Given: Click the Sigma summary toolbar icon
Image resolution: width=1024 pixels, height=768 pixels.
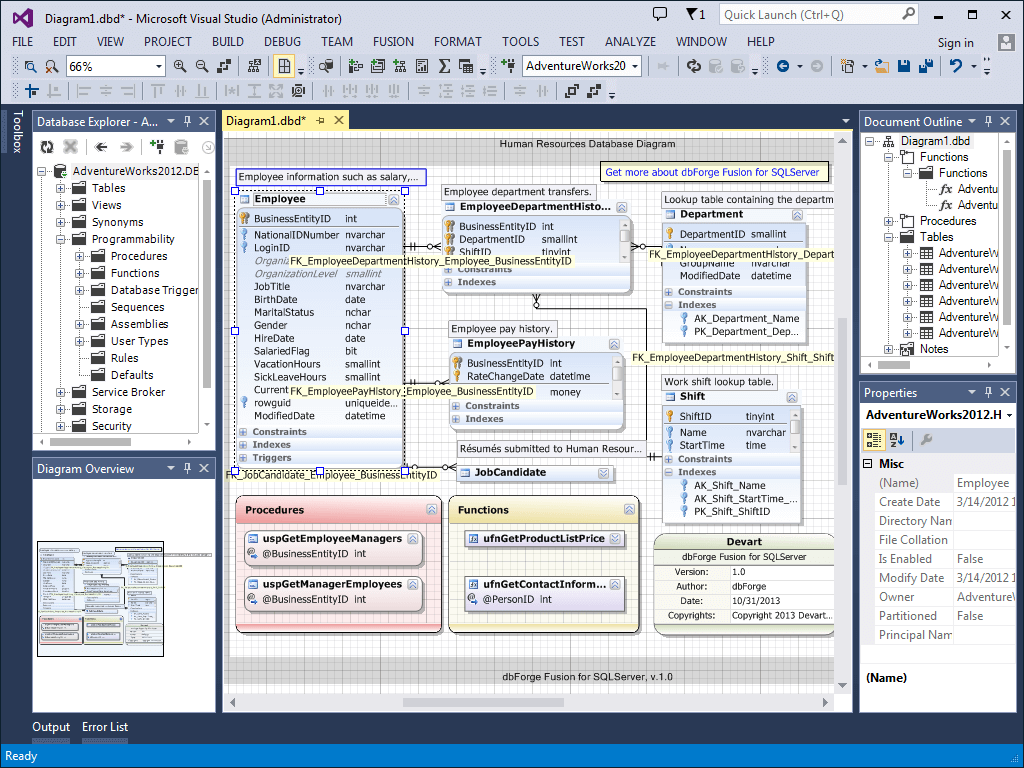Looking at the screenshot, I should pyautogui.click(x=445, y=66).
